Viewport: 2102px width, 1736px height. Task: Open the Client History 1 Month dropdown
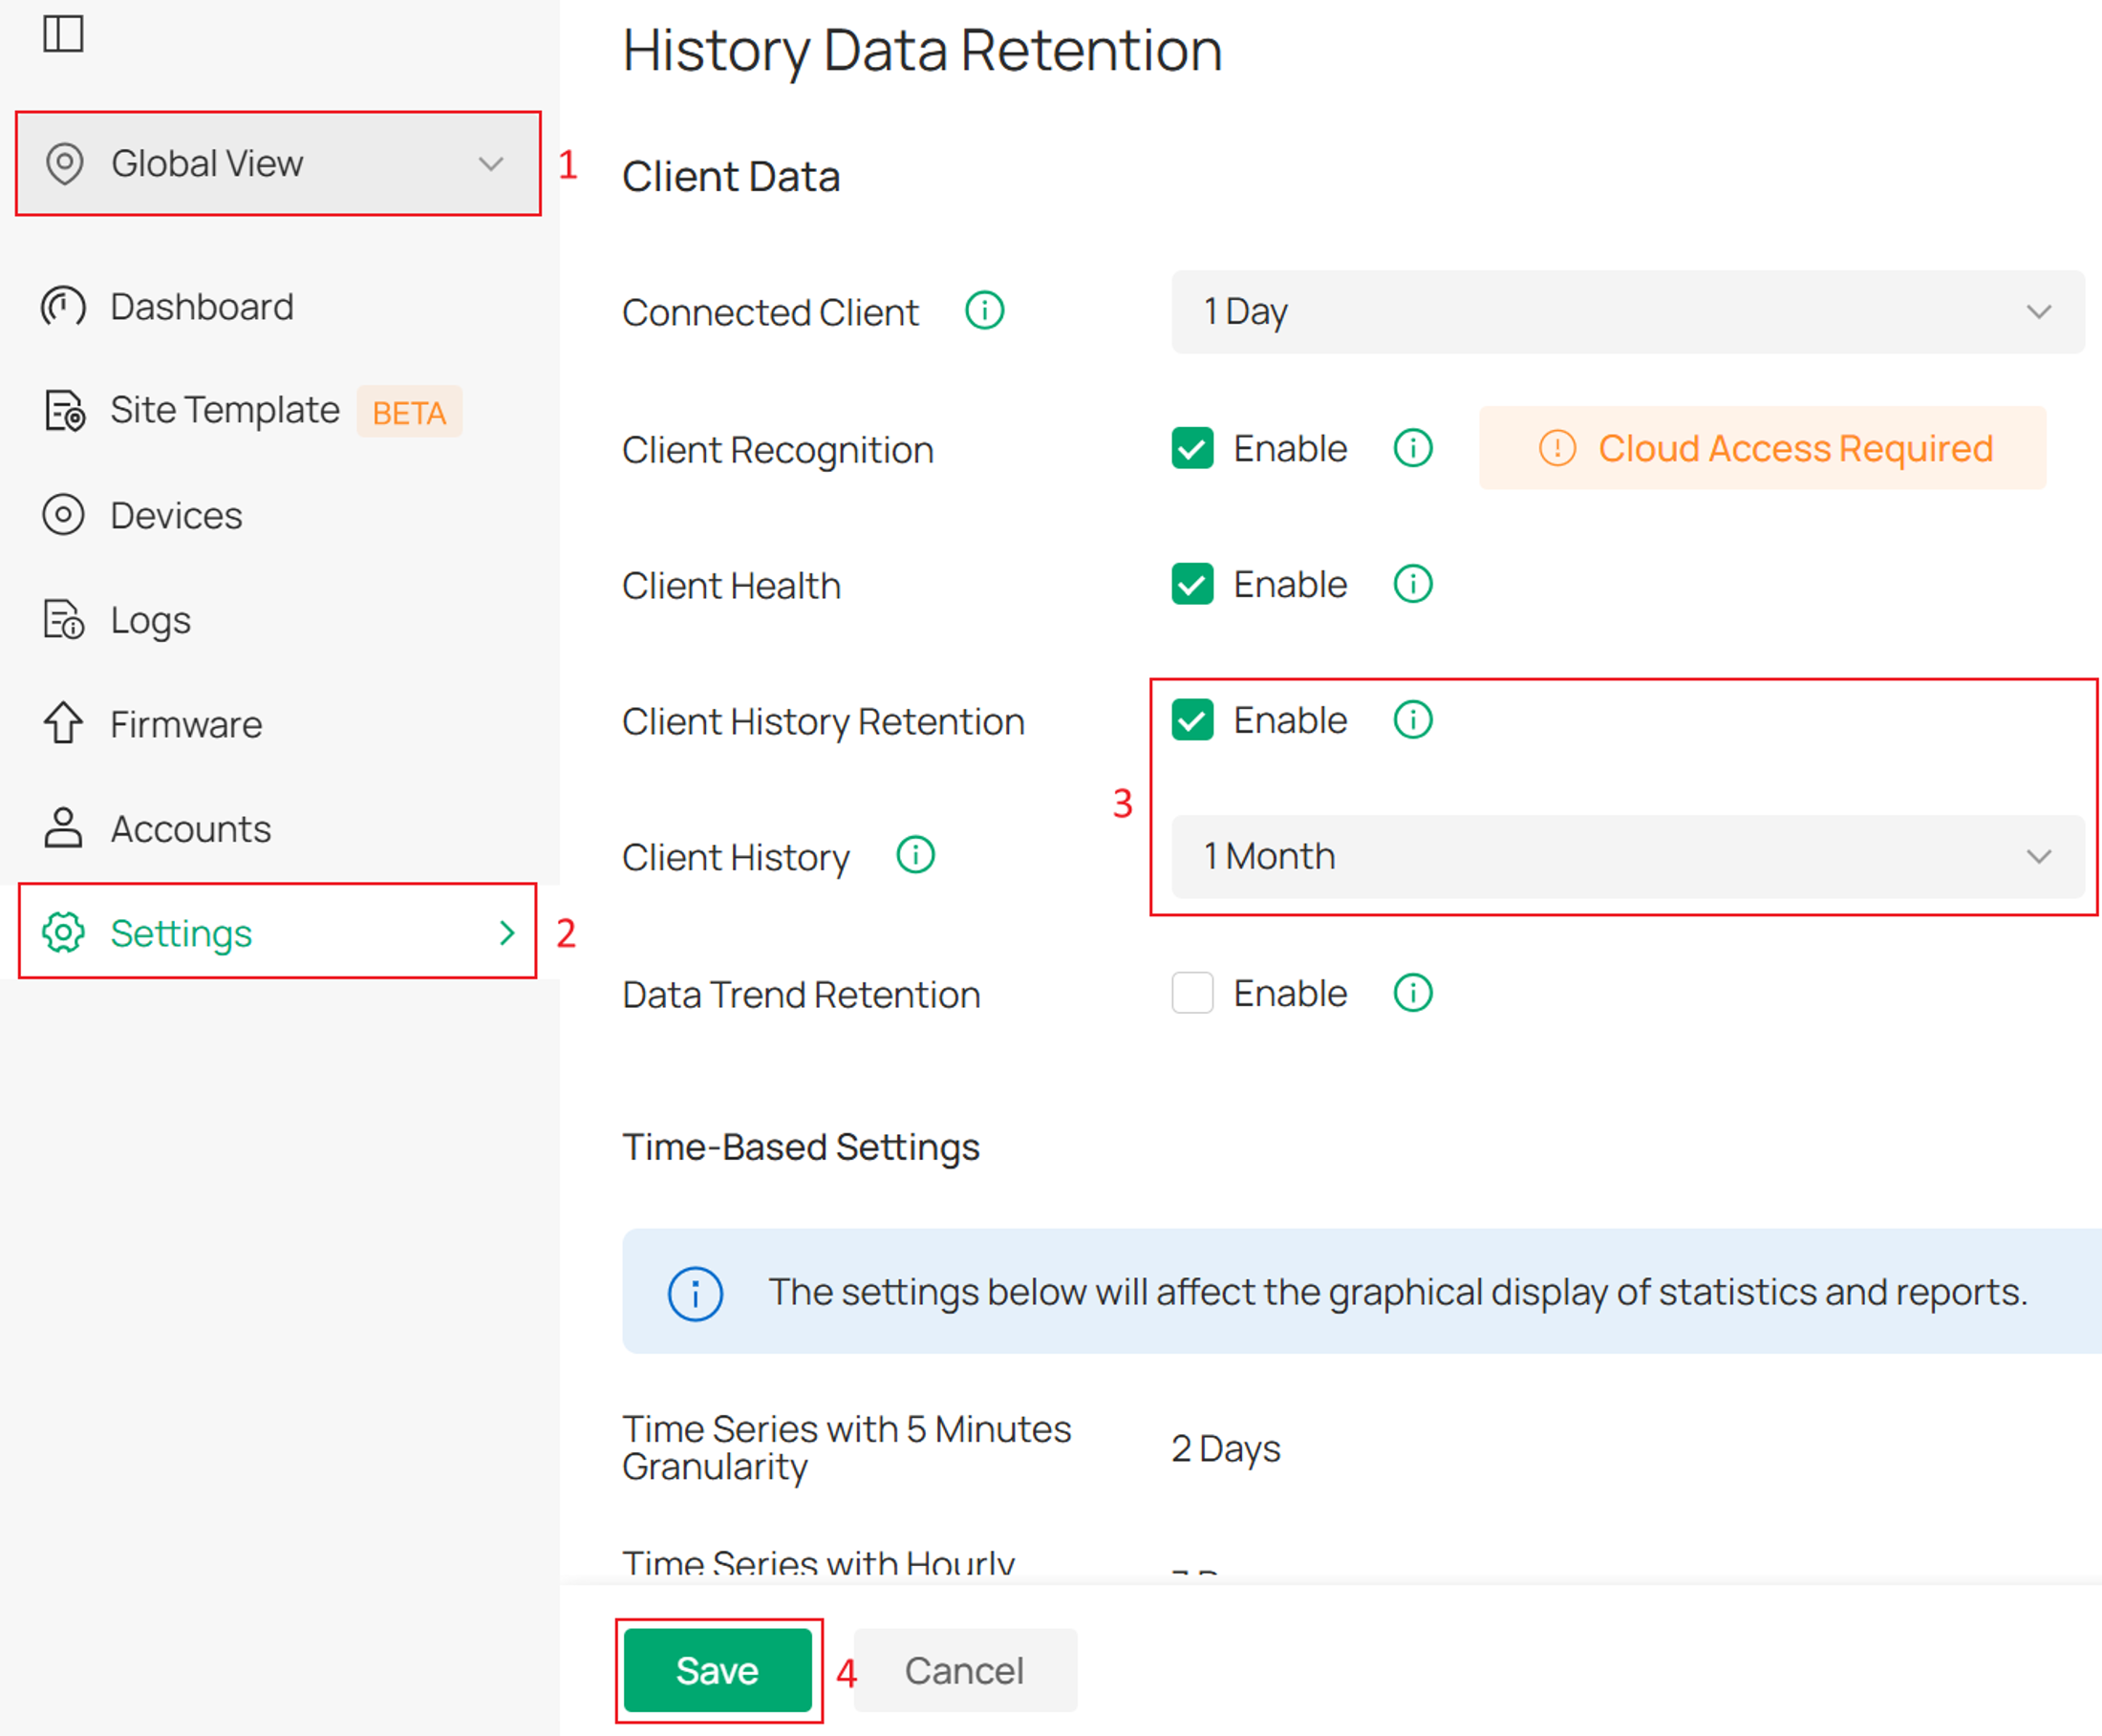(x=1627, y=856)
